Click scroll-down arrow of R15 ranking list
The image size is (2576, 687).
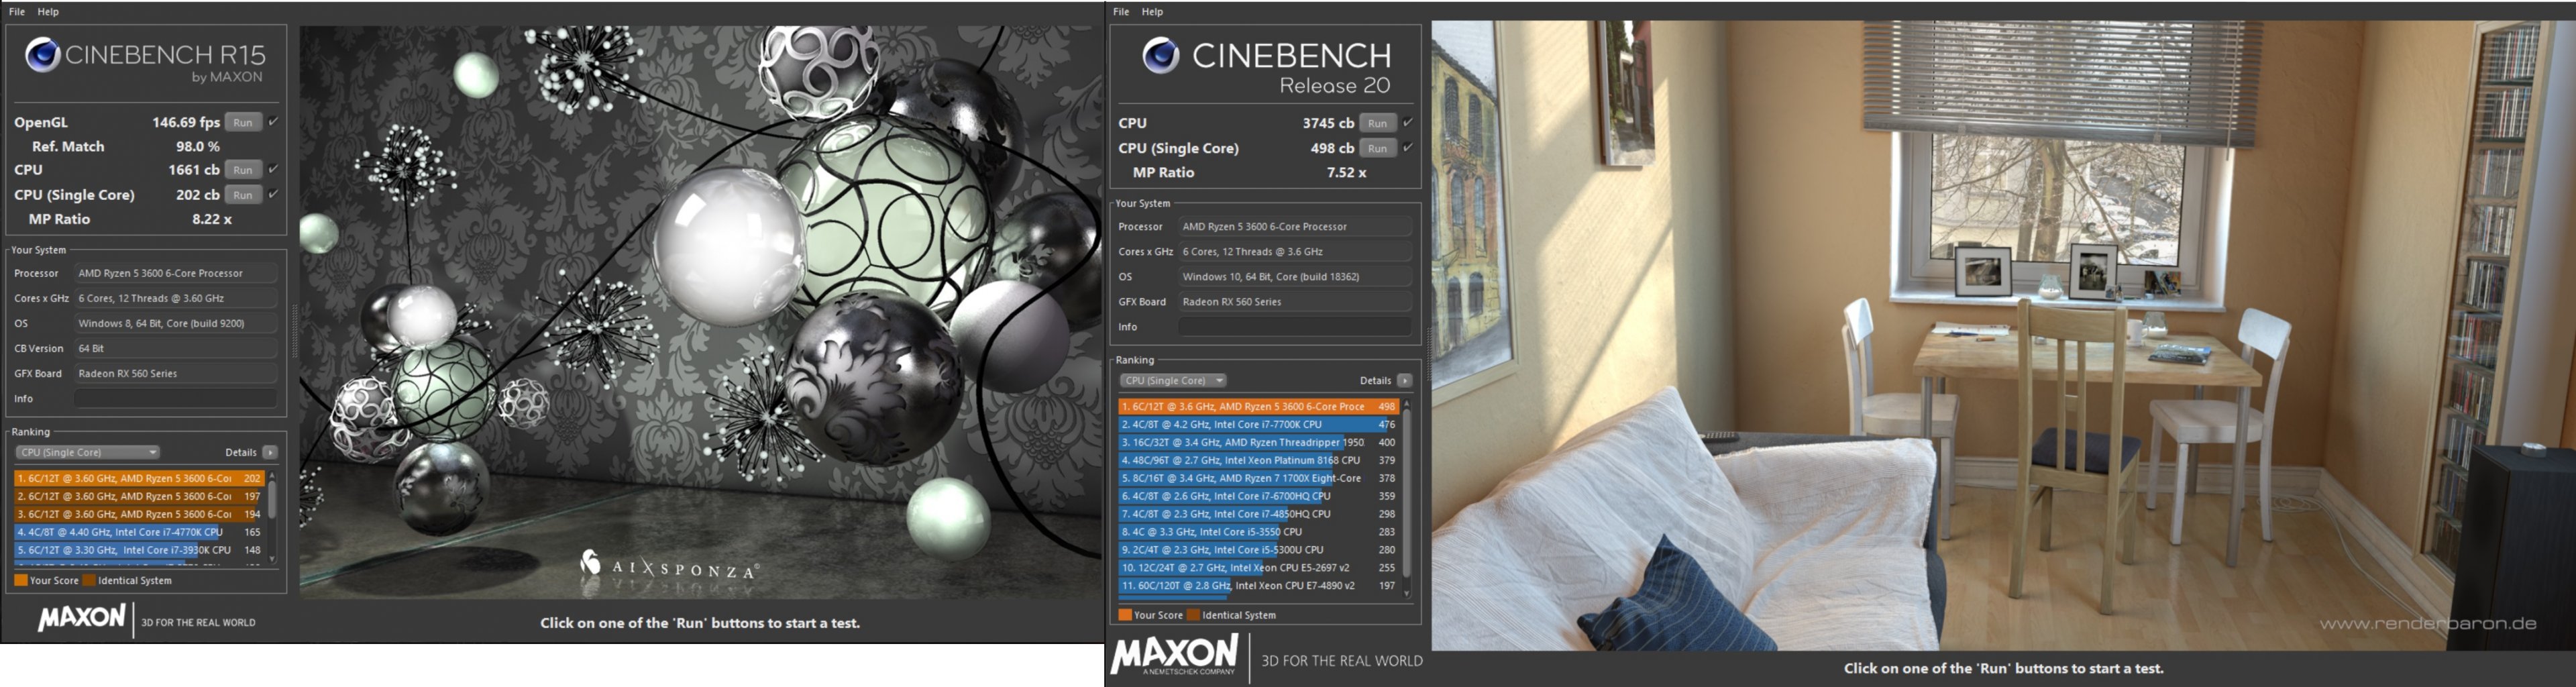pyautogui.click(x=272, y=558)
